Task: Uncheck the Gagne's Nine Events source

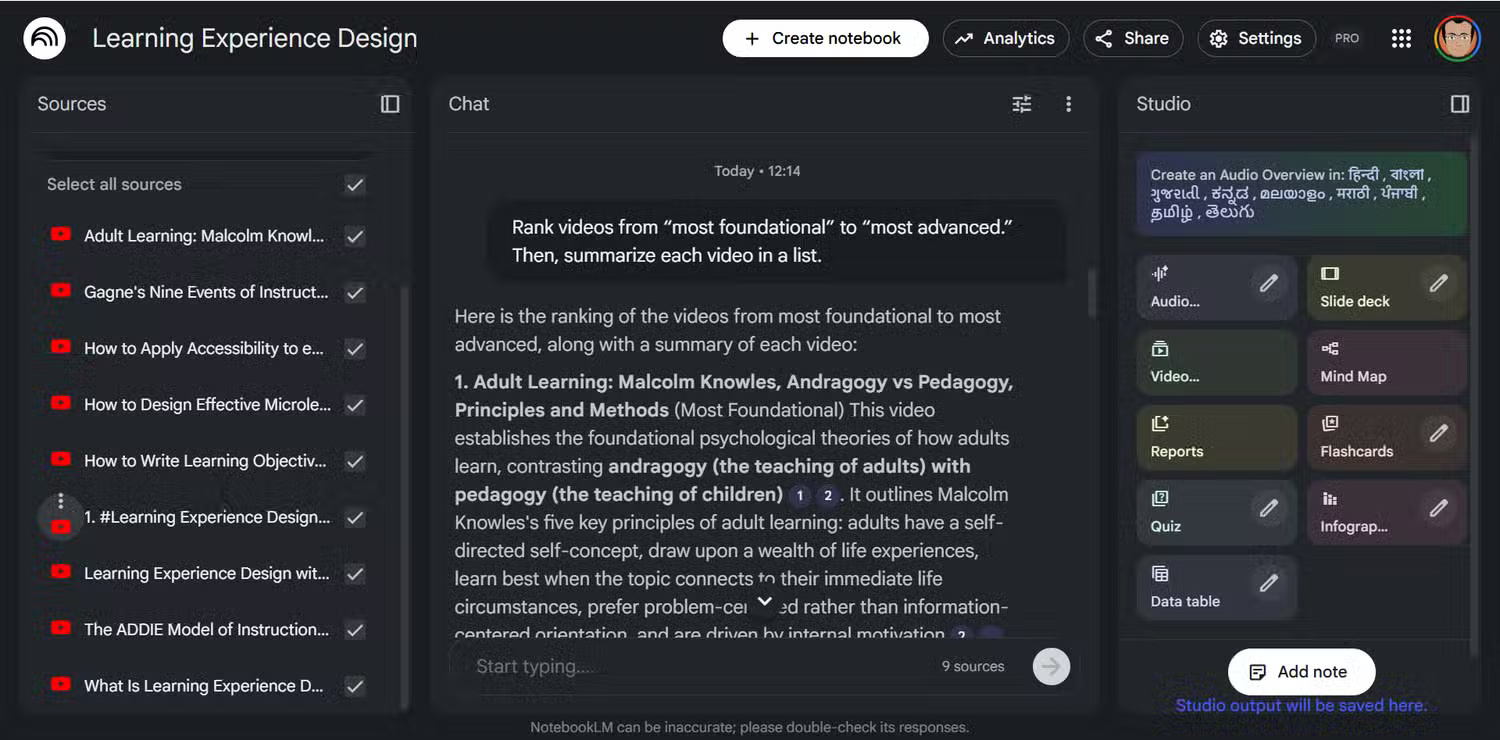Action: point(354,293)
